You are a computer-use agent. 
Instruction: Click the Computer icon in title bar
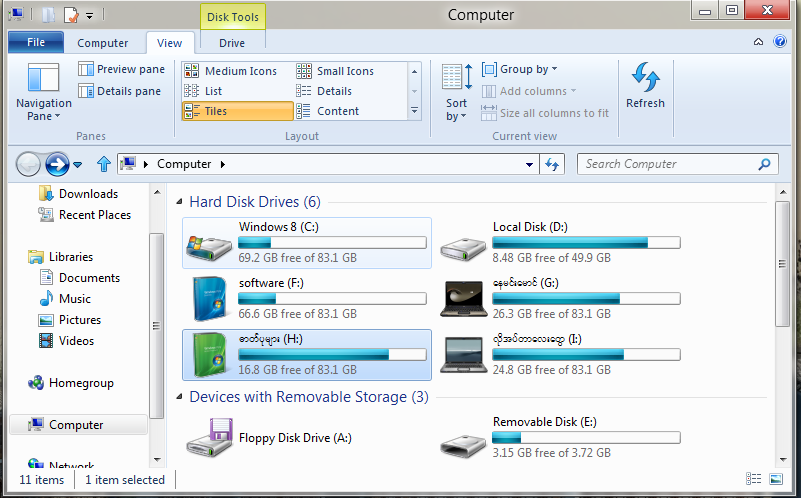click(x=16, y=14)
